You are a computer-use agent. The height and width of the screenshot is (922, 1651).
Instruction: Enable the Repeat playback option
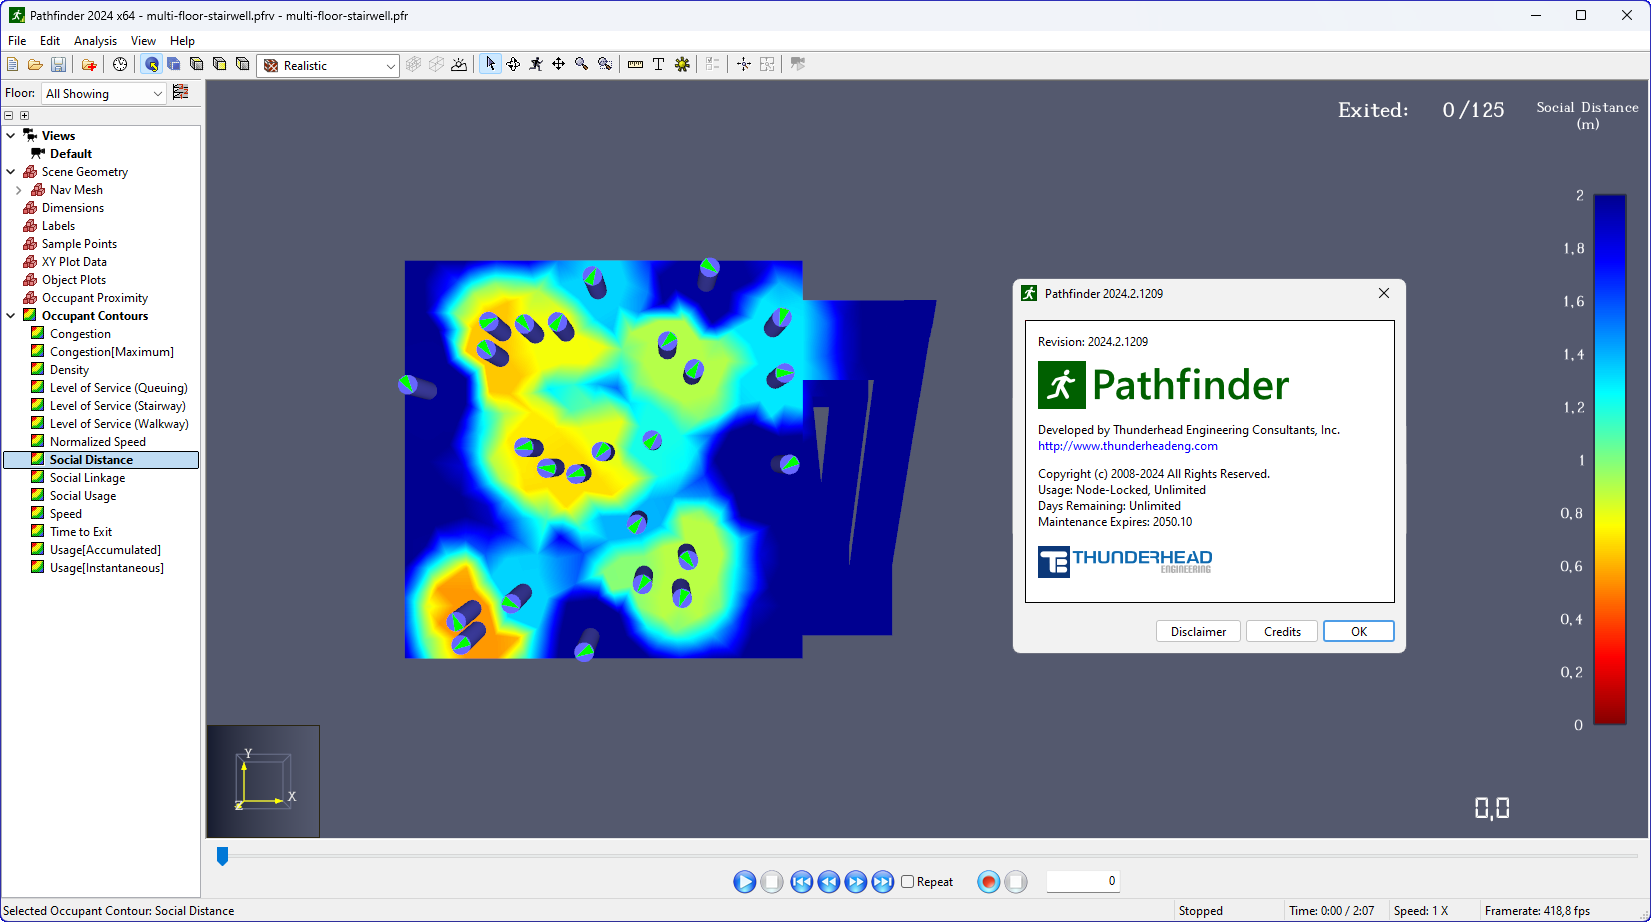point(909,882)
